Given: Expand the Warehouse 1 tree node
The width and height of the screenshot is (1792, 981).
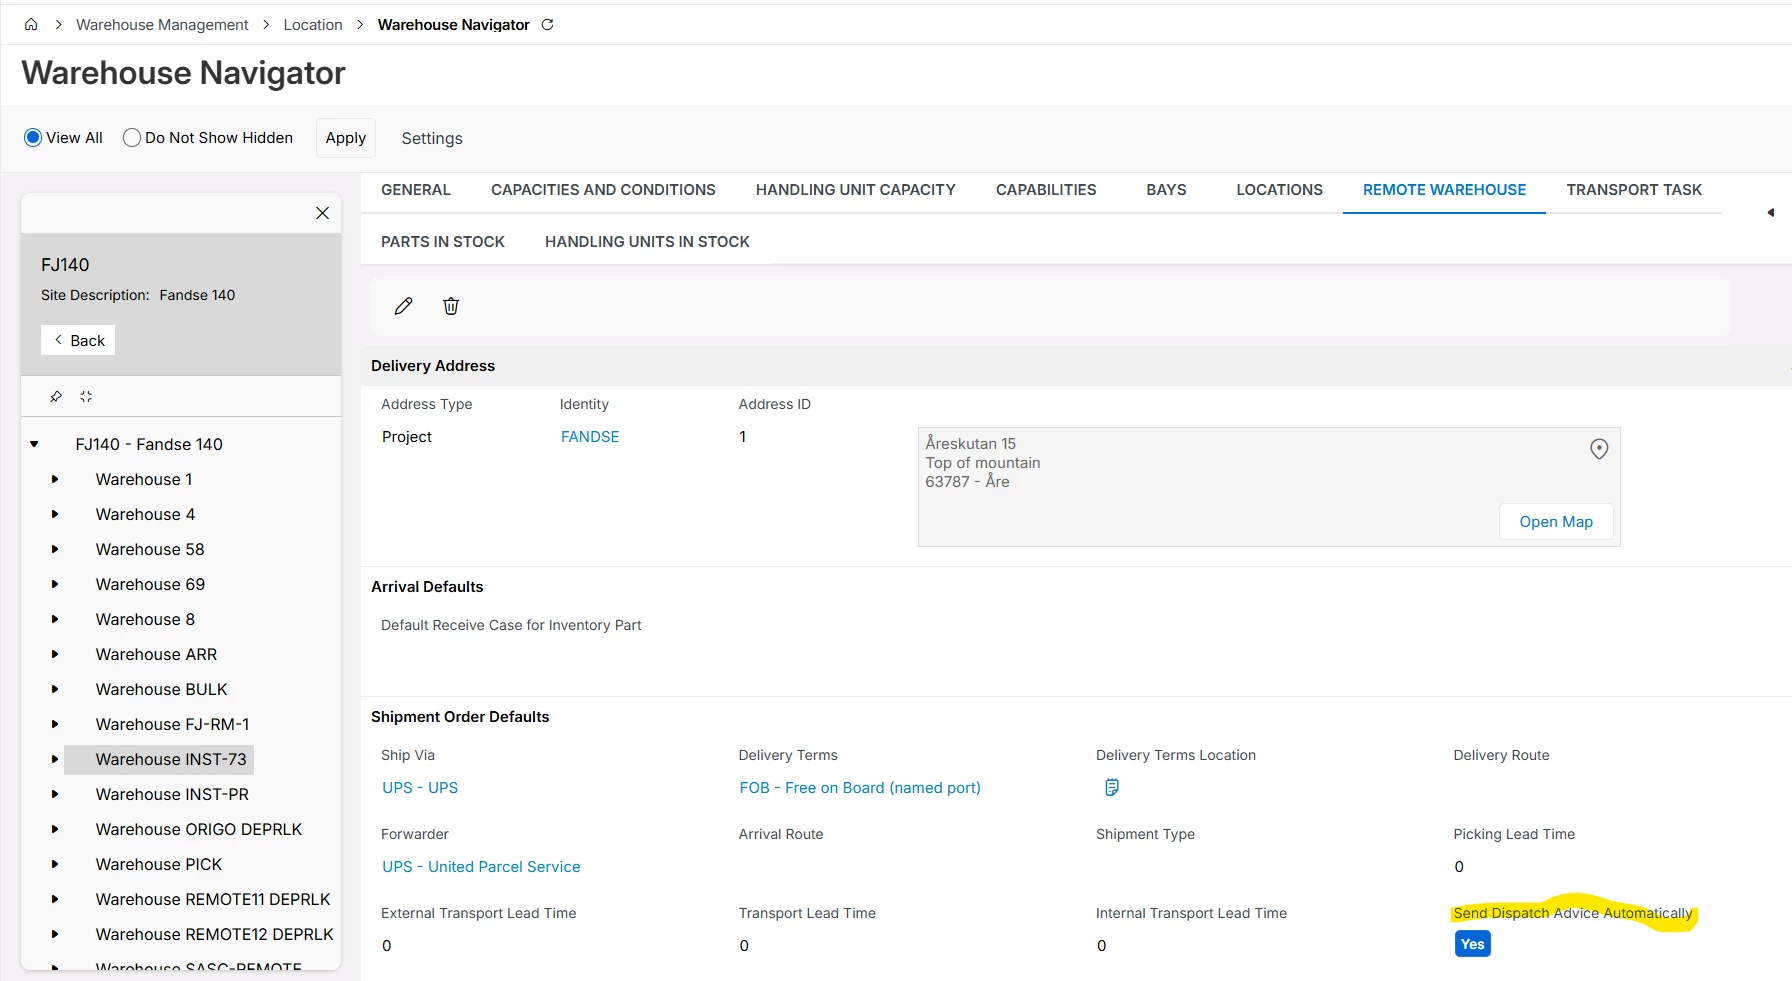Looking at the screenshot, I should pyautogui.click(x=55, y=480).
